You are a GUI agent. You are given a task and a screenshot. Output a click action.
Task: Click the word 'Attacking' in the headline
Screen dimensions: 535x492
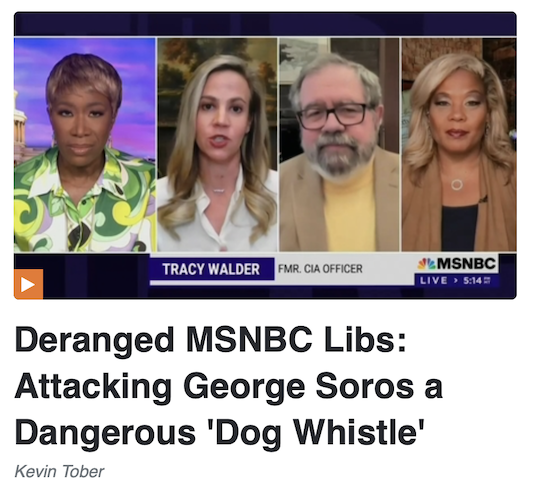pyautogui.click(x=93, y=387)
